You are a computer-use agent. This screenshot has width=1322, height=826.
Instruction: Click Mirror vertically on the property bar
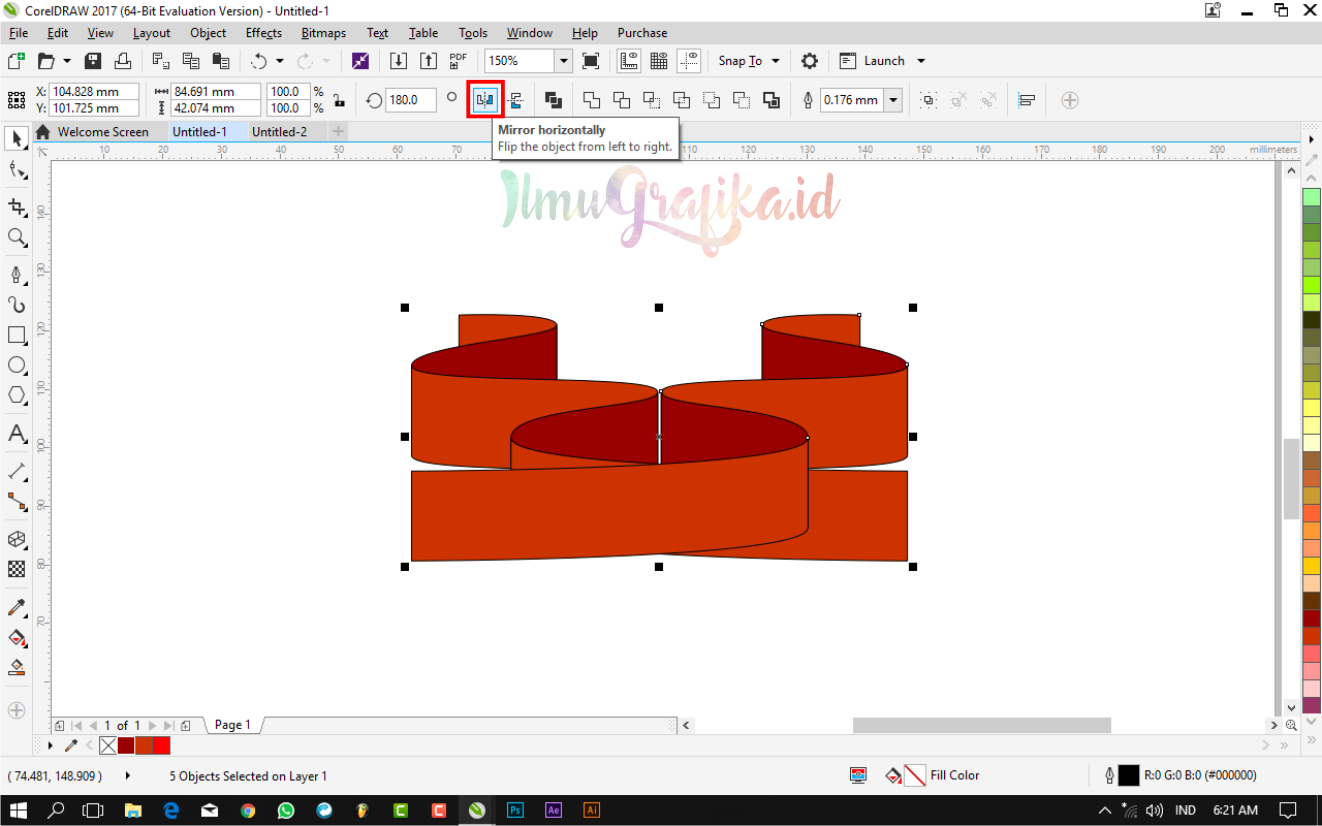pos(516,100)
